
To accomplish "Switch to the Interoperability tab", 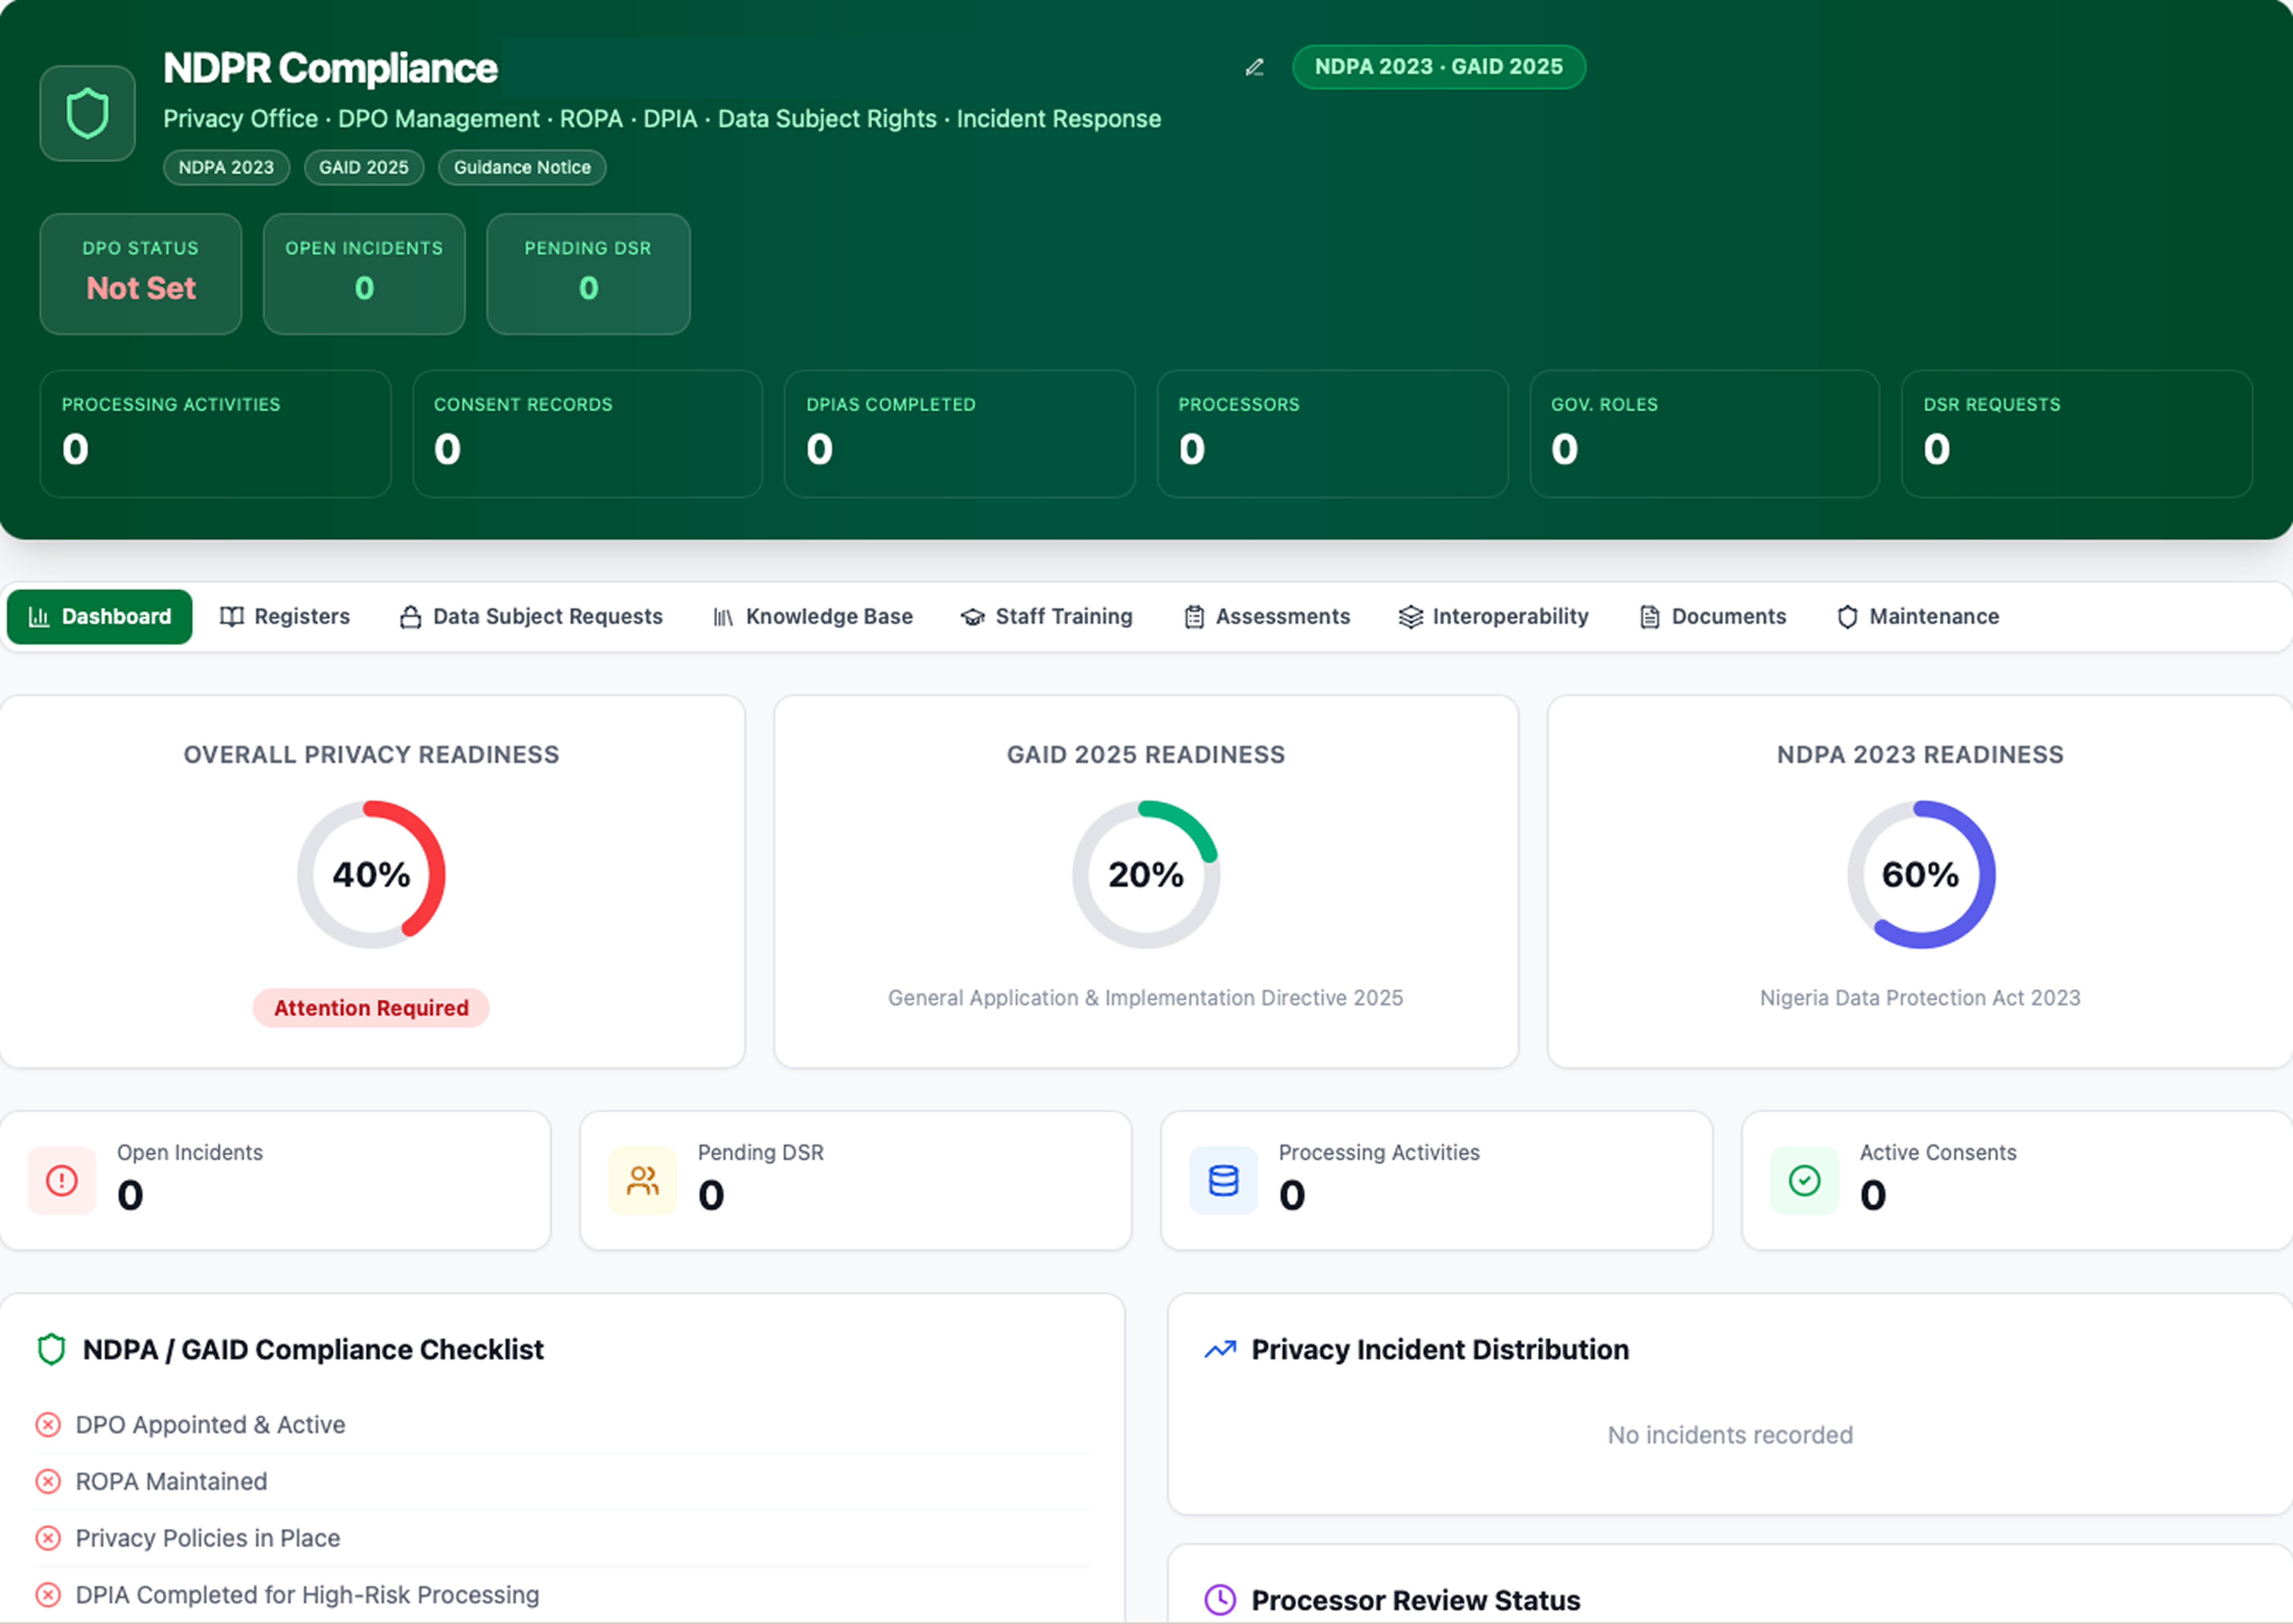I will pyautogui.click(x=1494, y=616).
